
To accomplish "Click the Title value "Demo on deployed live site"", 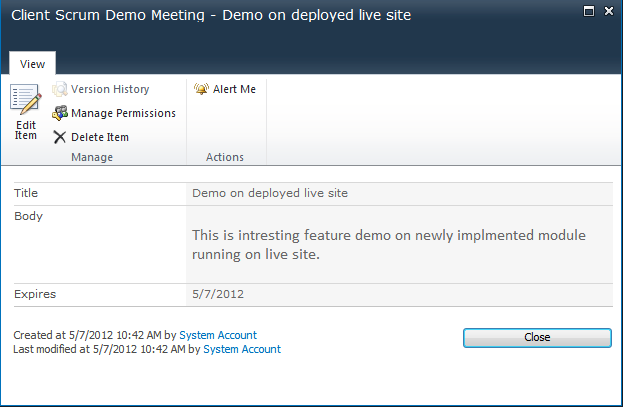I will (269, 193).
